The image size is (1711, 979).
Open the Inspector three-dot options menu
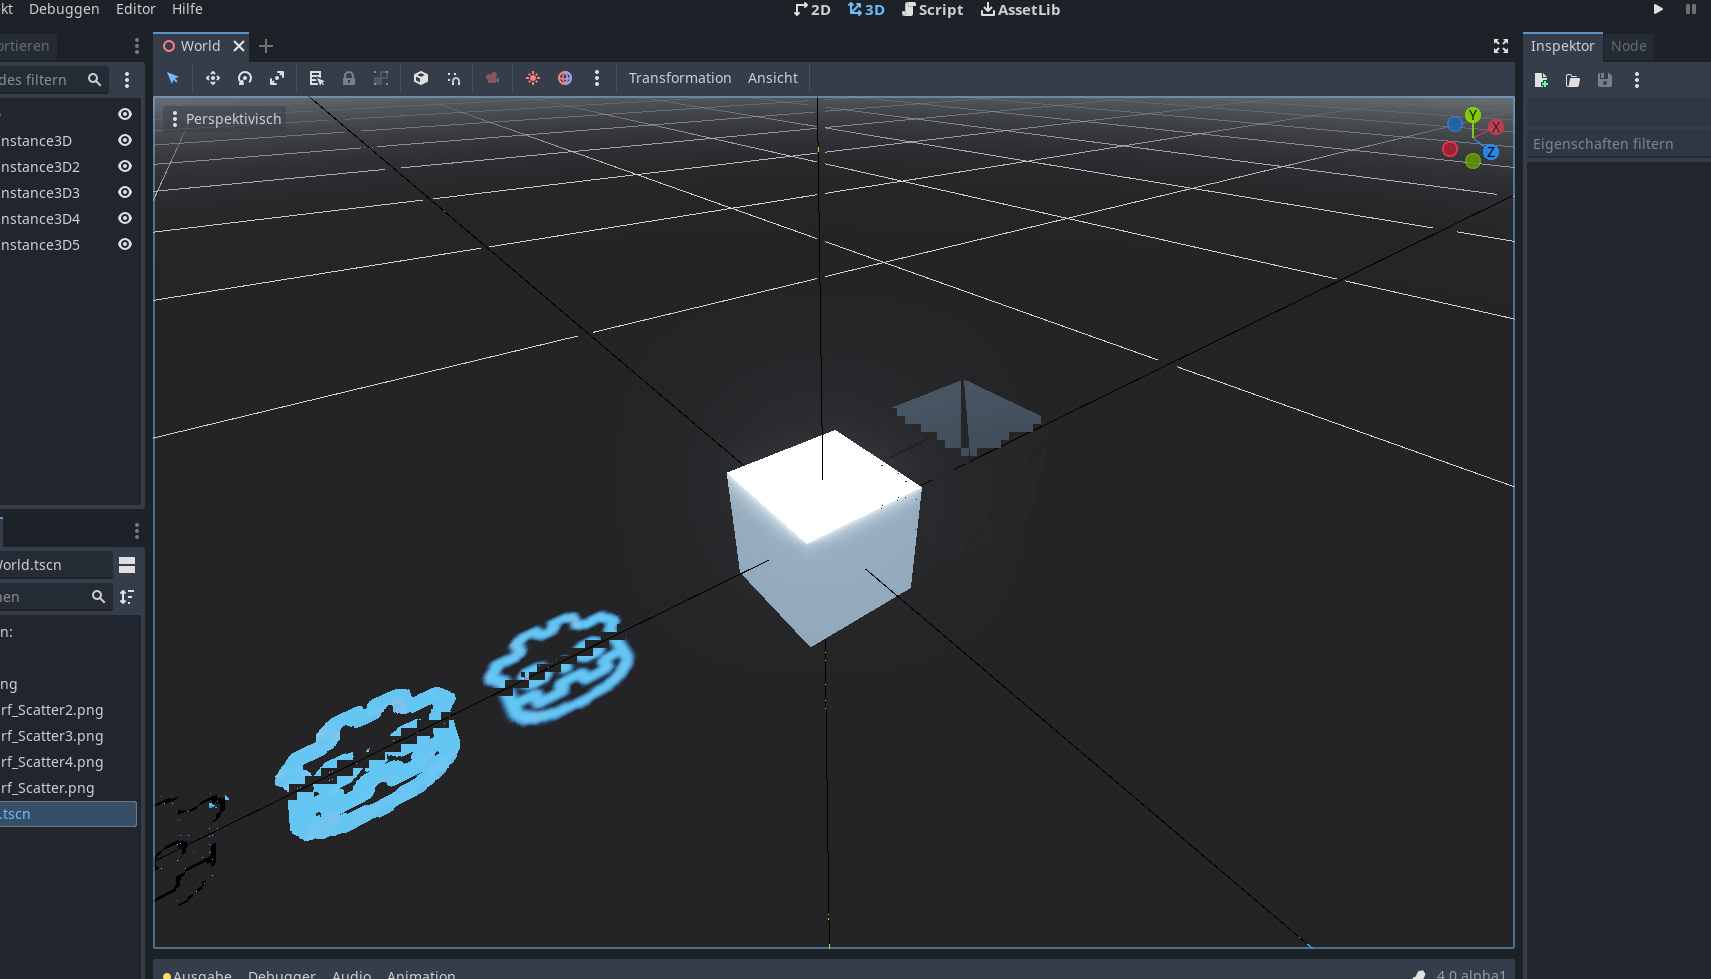[x=1637, y=80]
